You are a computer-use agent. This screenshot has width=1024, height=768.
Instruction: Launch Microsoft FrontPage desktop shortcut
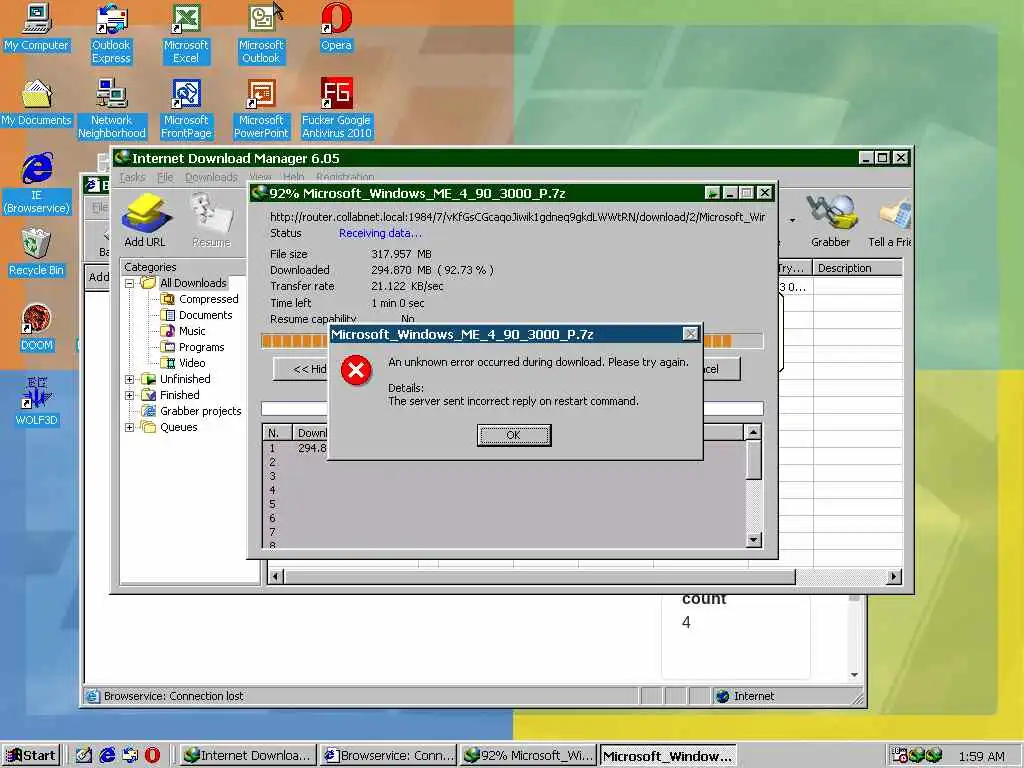tap(186, 109)
